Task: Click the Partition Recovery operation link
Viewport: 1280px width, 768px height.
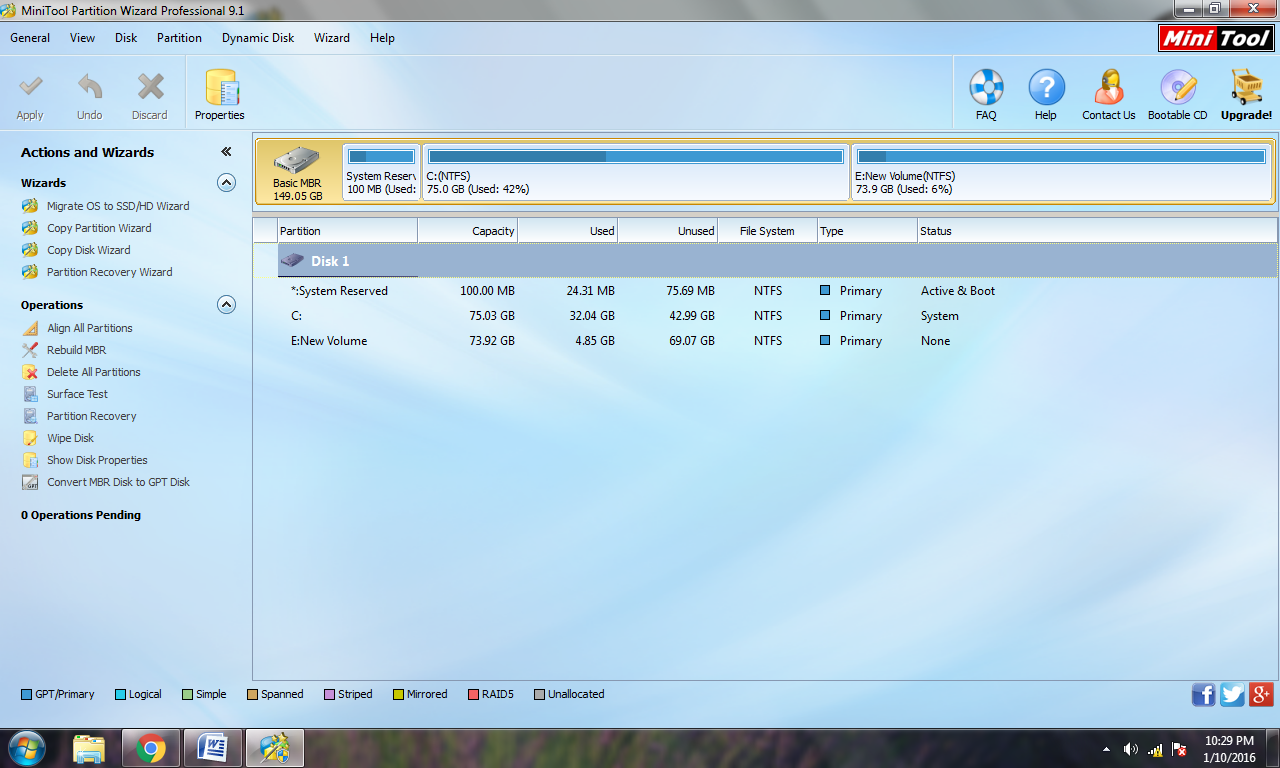Action: pyautogui.click(x=91, y=416)
